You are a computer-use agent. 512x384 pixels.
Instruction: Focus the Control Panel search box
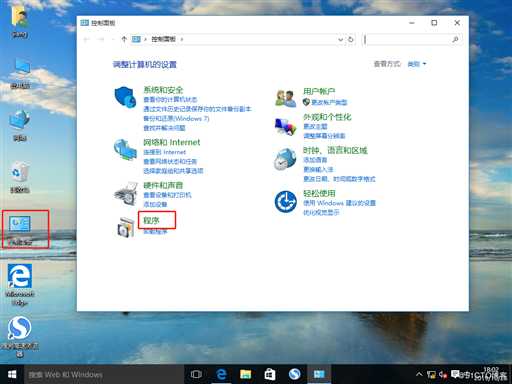click(x=413, y=39)
